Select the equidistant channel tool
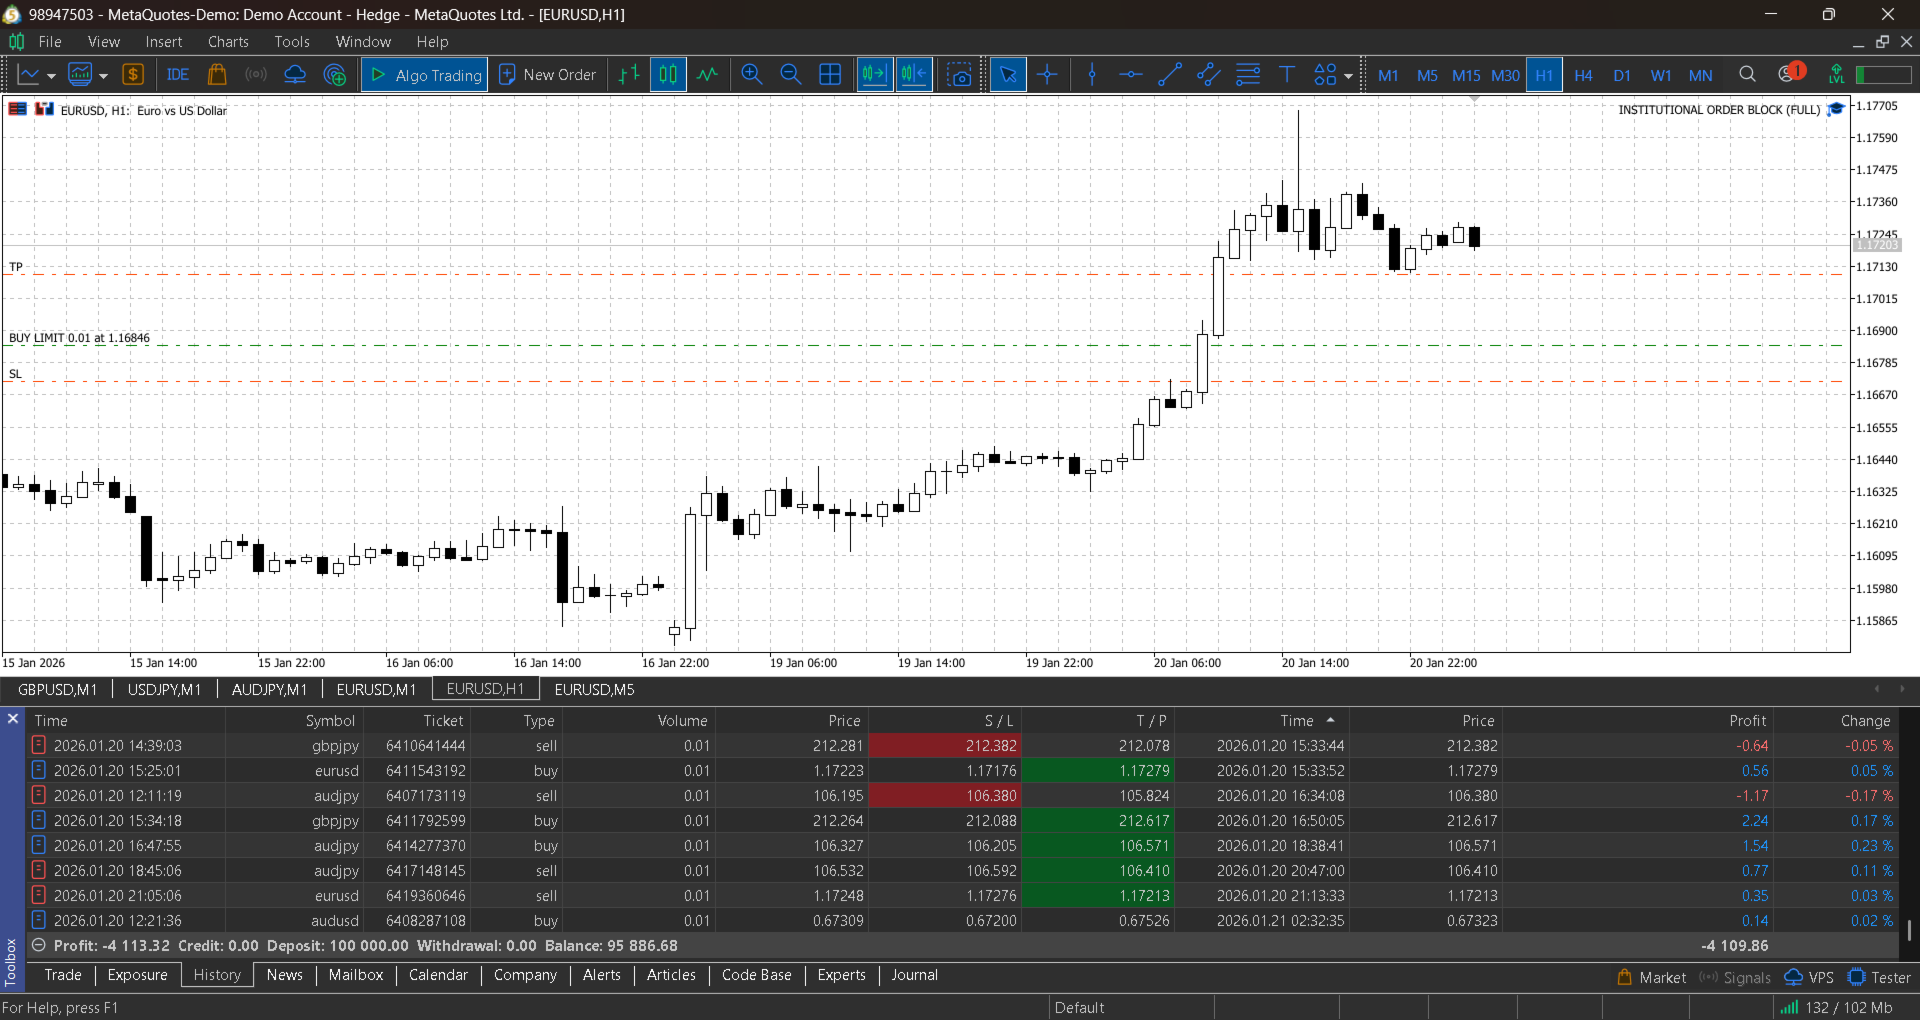 [x=1209, y=75]
